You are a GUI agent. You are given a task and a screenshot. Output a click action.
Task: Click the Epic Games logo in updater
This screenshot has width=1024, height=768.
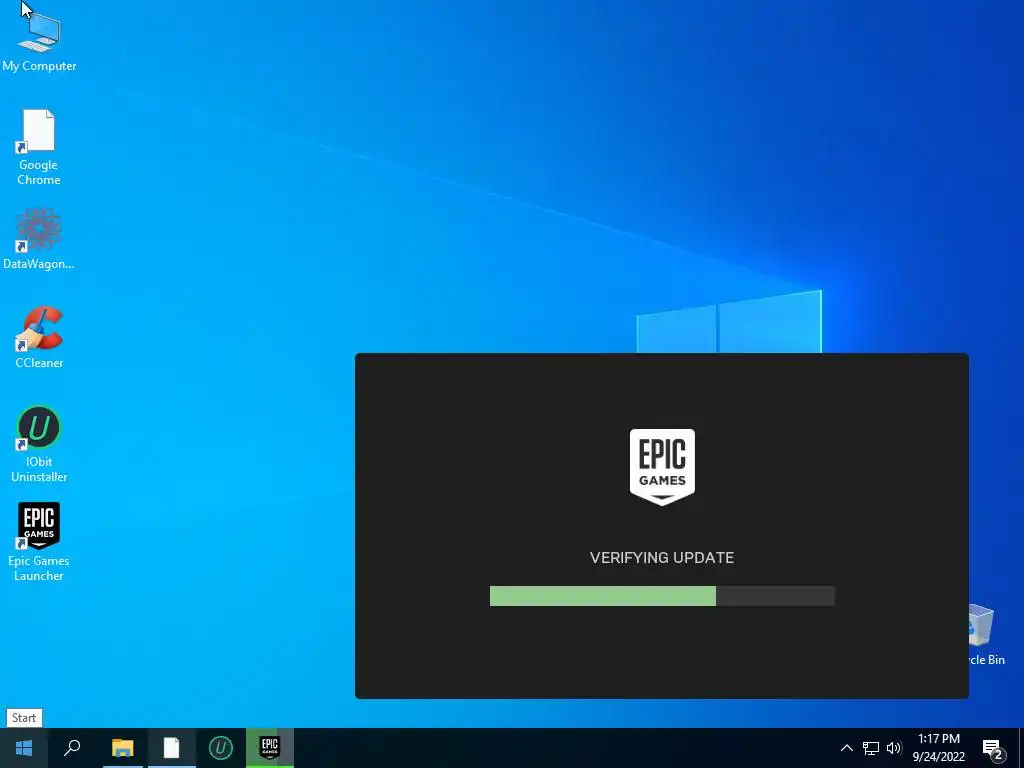662,467
